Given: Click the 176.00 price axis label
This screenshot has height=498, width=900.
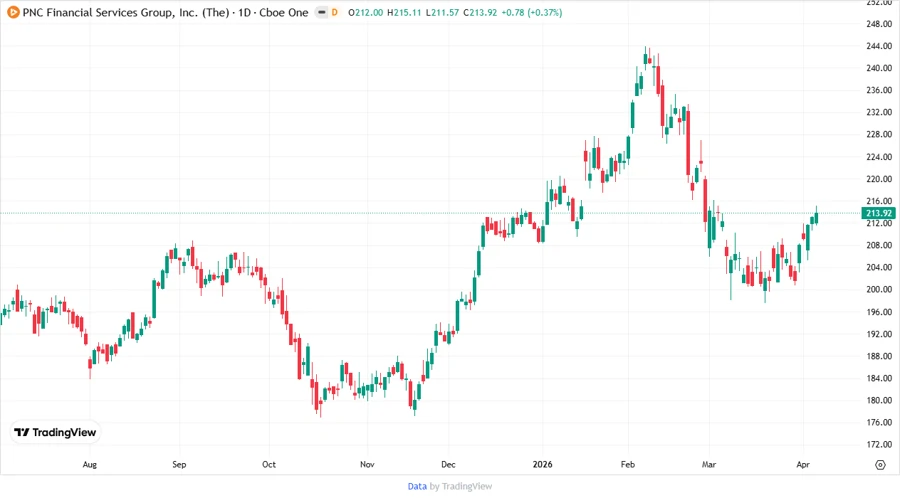Looking at the screenshot, I should (x=879, y=422).
